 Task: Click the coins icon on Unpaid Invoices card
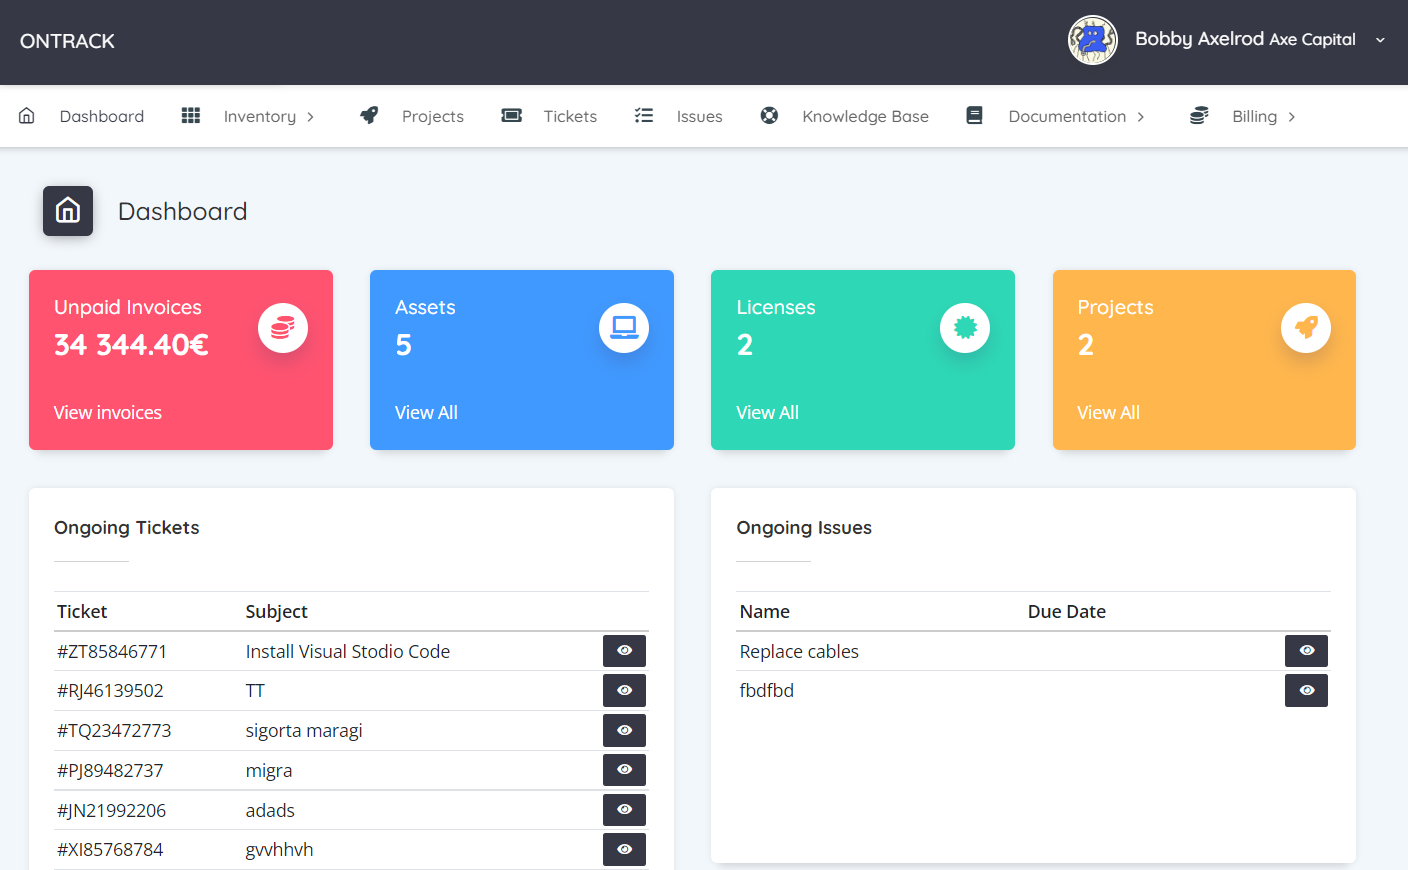click(283, 328)
